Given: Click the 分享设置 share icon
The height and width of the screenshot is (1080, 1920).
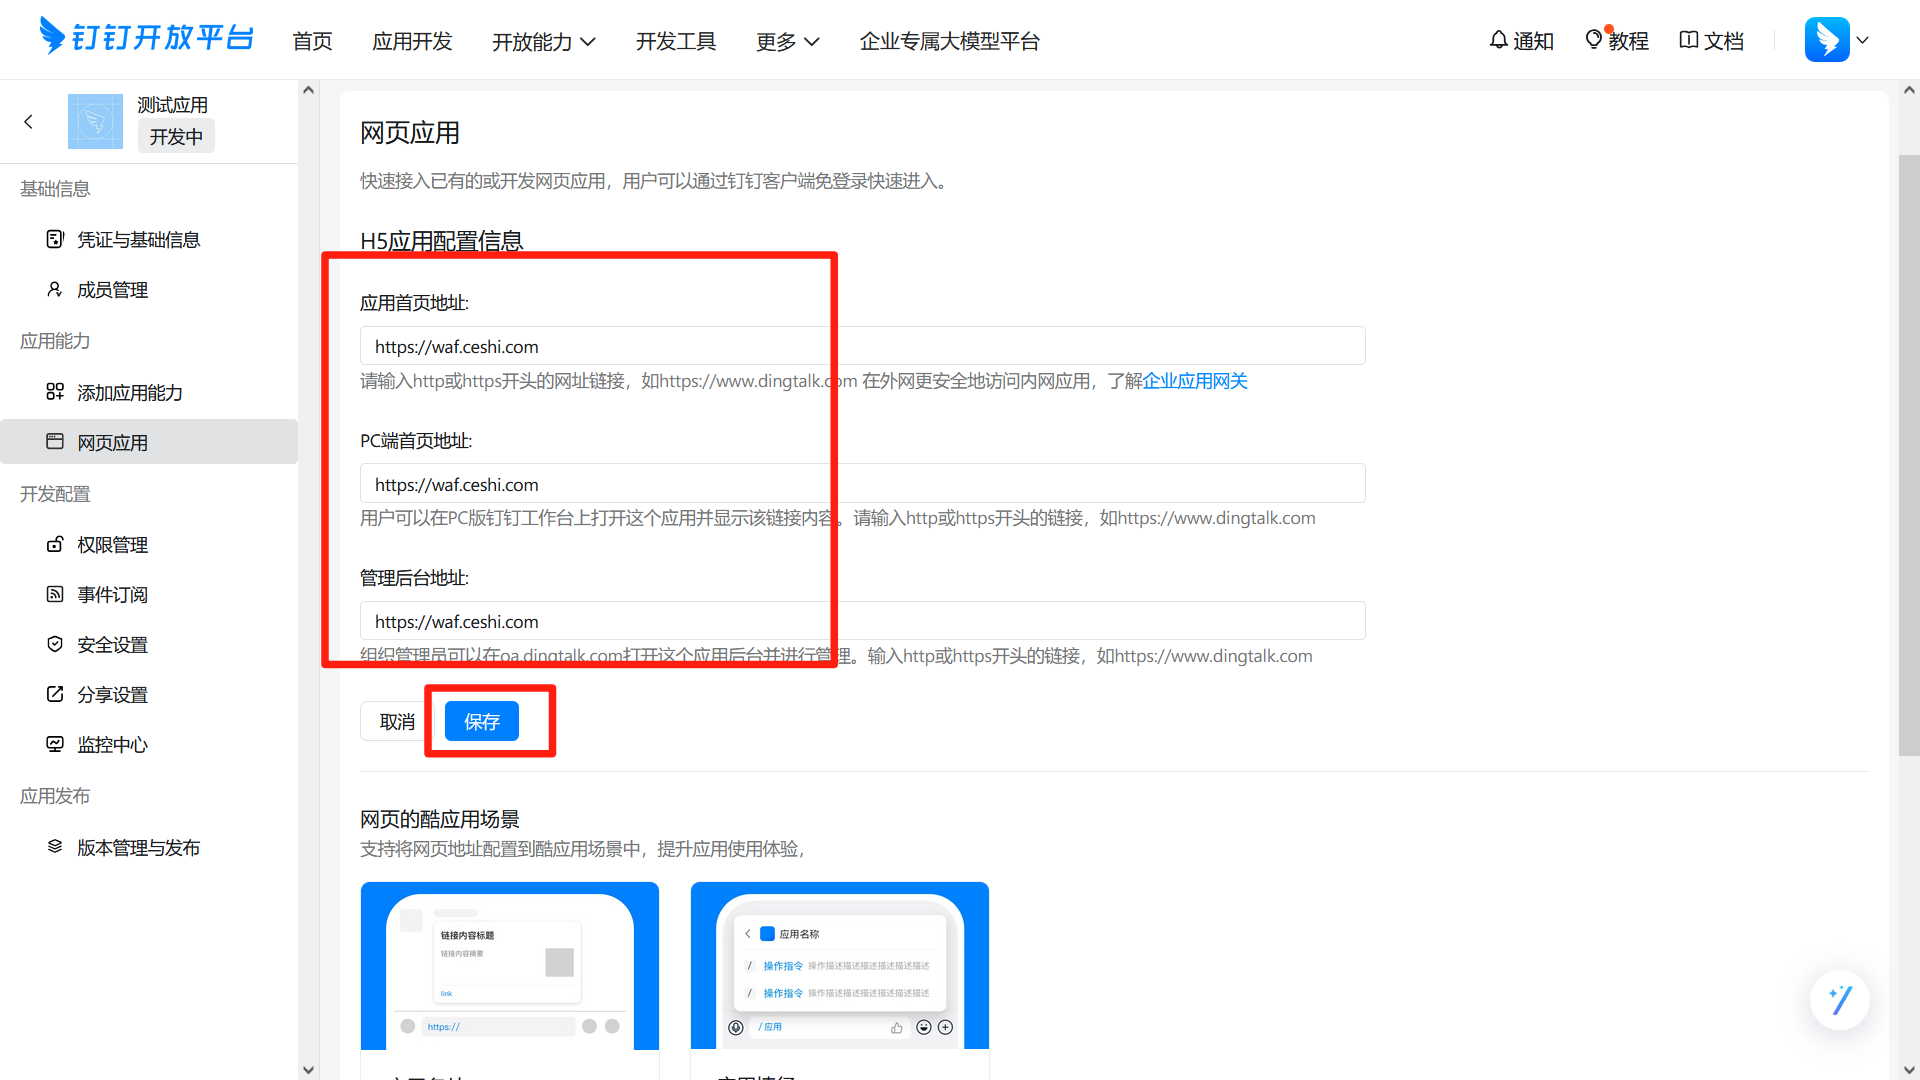Looking at the screenshot, I should [x=55, y=694].
